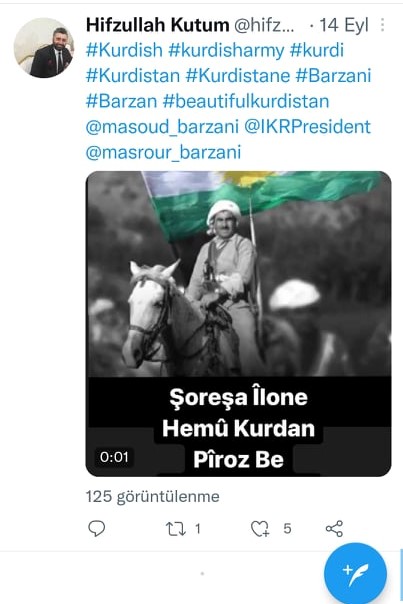Screen dimensions: 403x604
Task: Open the Hifzullah Kutum display name
Action: (158, 25)
